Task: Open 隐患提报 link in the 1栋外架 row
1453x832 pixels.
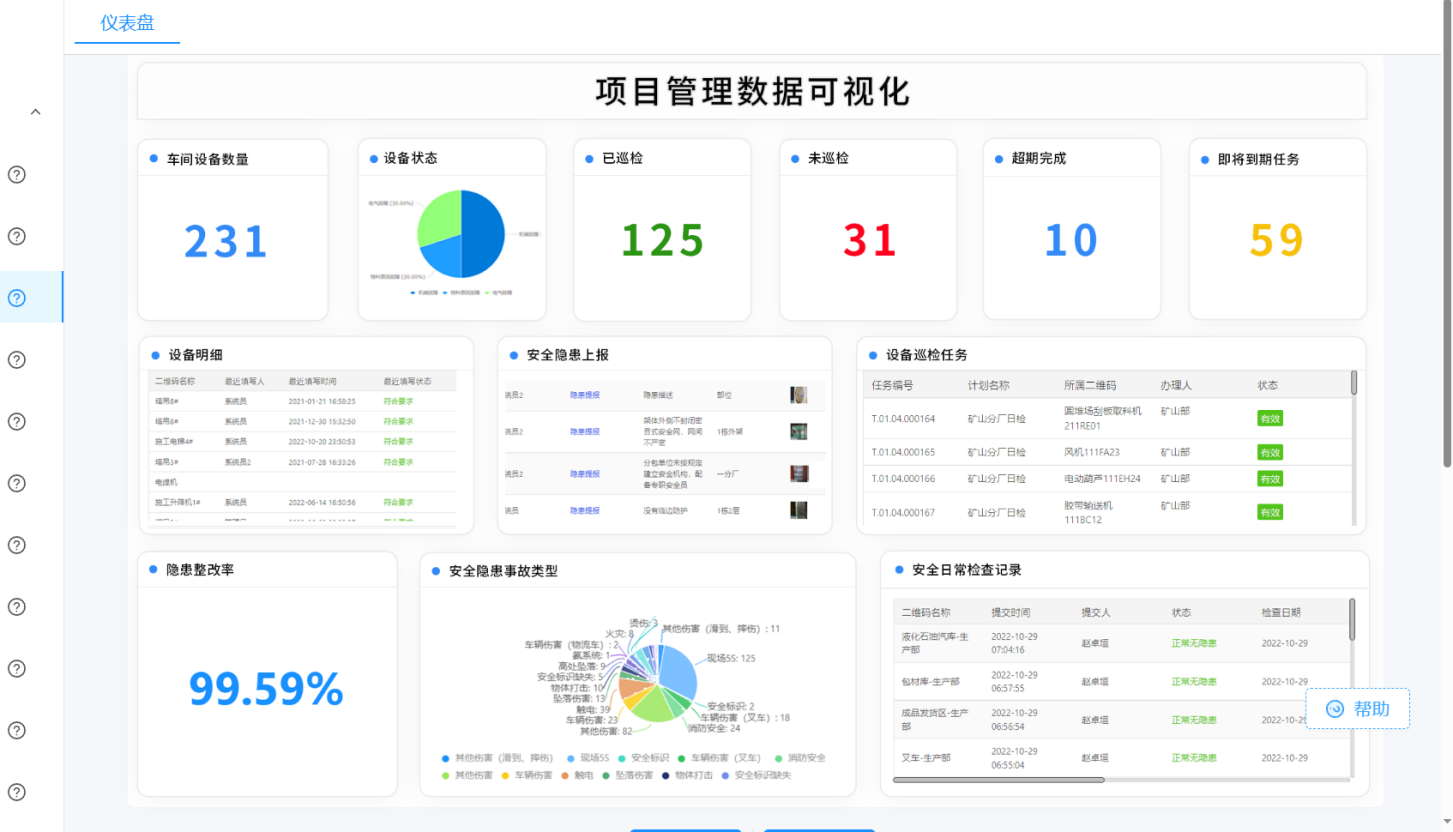Action: (x=585, y=432)
